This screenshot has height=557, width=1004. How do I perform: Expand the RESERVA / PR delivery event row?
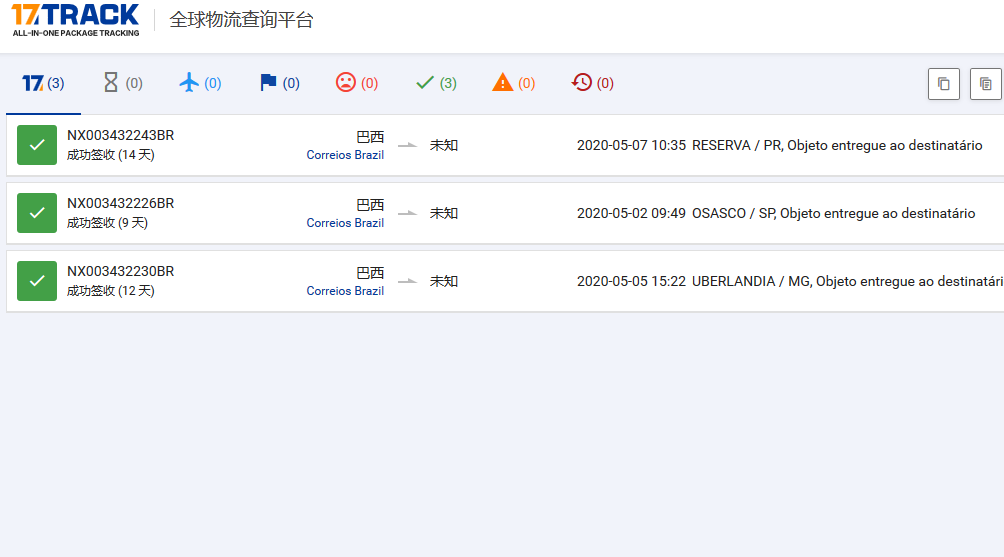pos(780,145)
